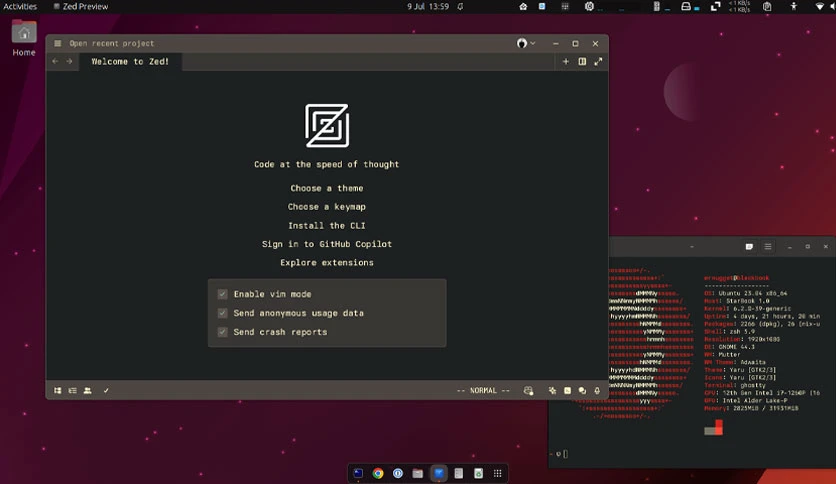The height and width of the screenshot is (484, 836).
Task: Open the Files manager from the dock
Action: click(417, 473)
